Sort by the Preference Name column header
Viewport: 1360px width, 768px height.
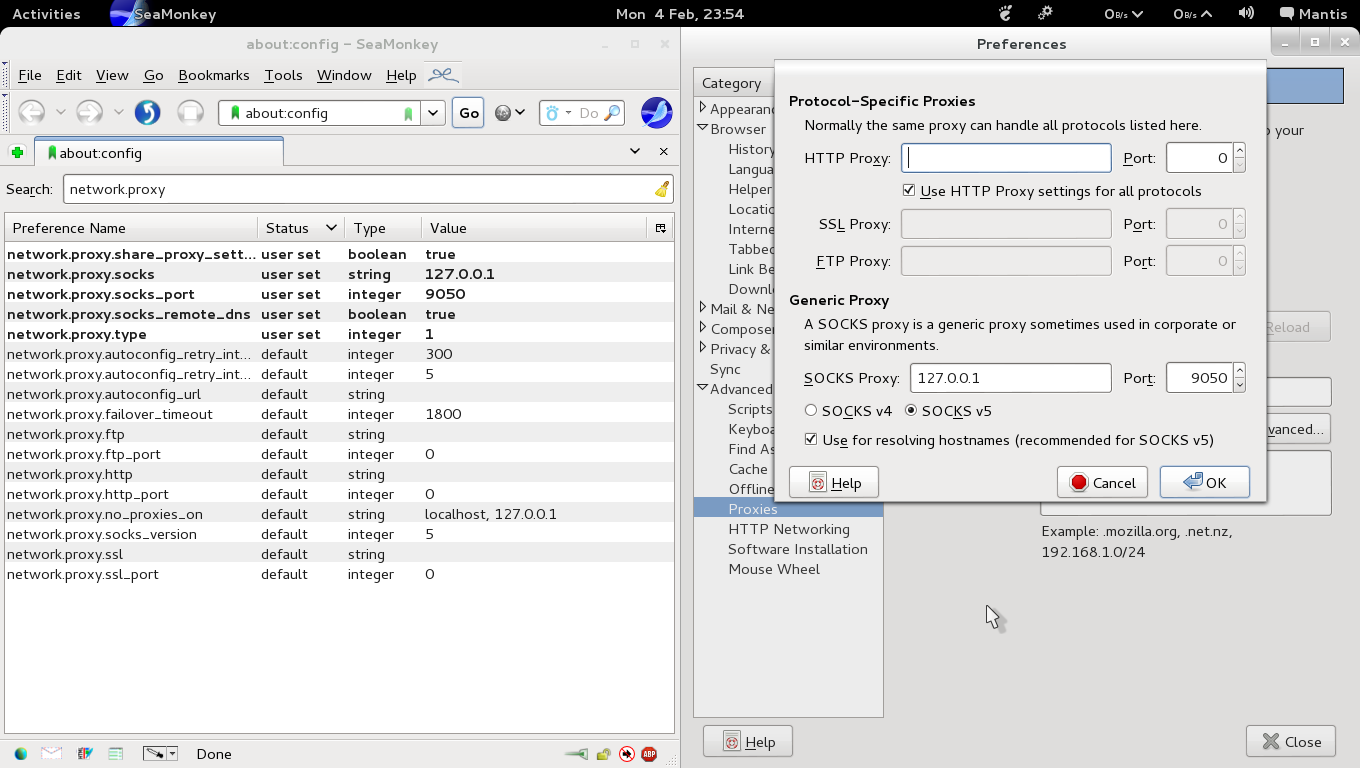131,228
